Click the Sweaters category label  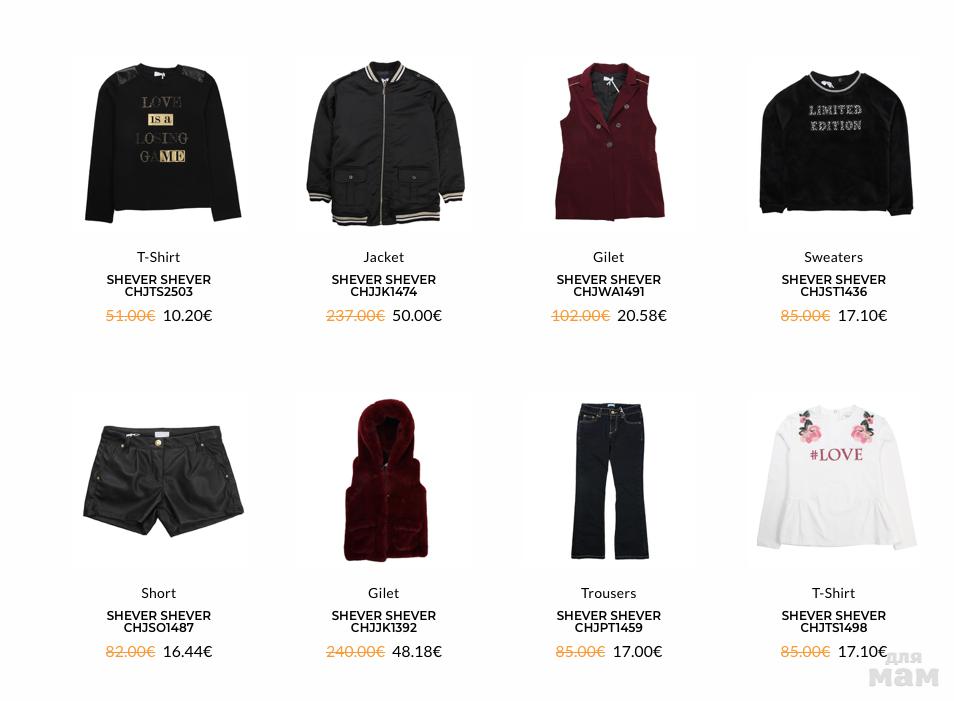834,257
